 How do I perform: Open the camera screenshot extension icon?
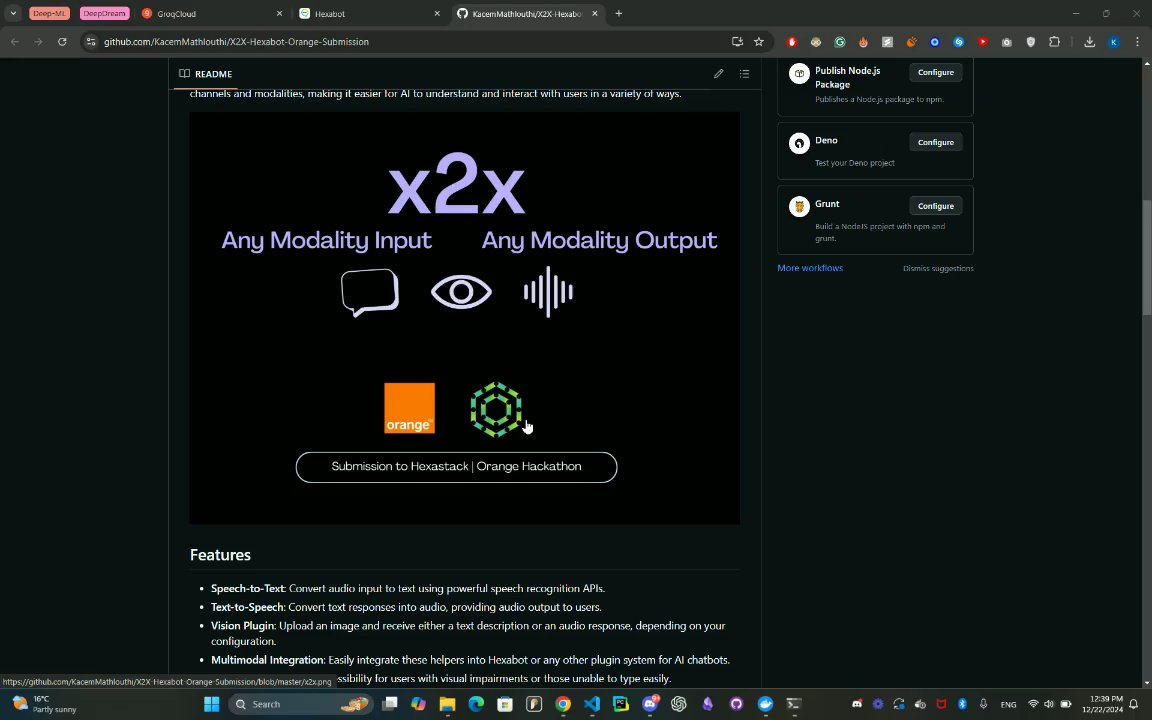(1007, 42)
